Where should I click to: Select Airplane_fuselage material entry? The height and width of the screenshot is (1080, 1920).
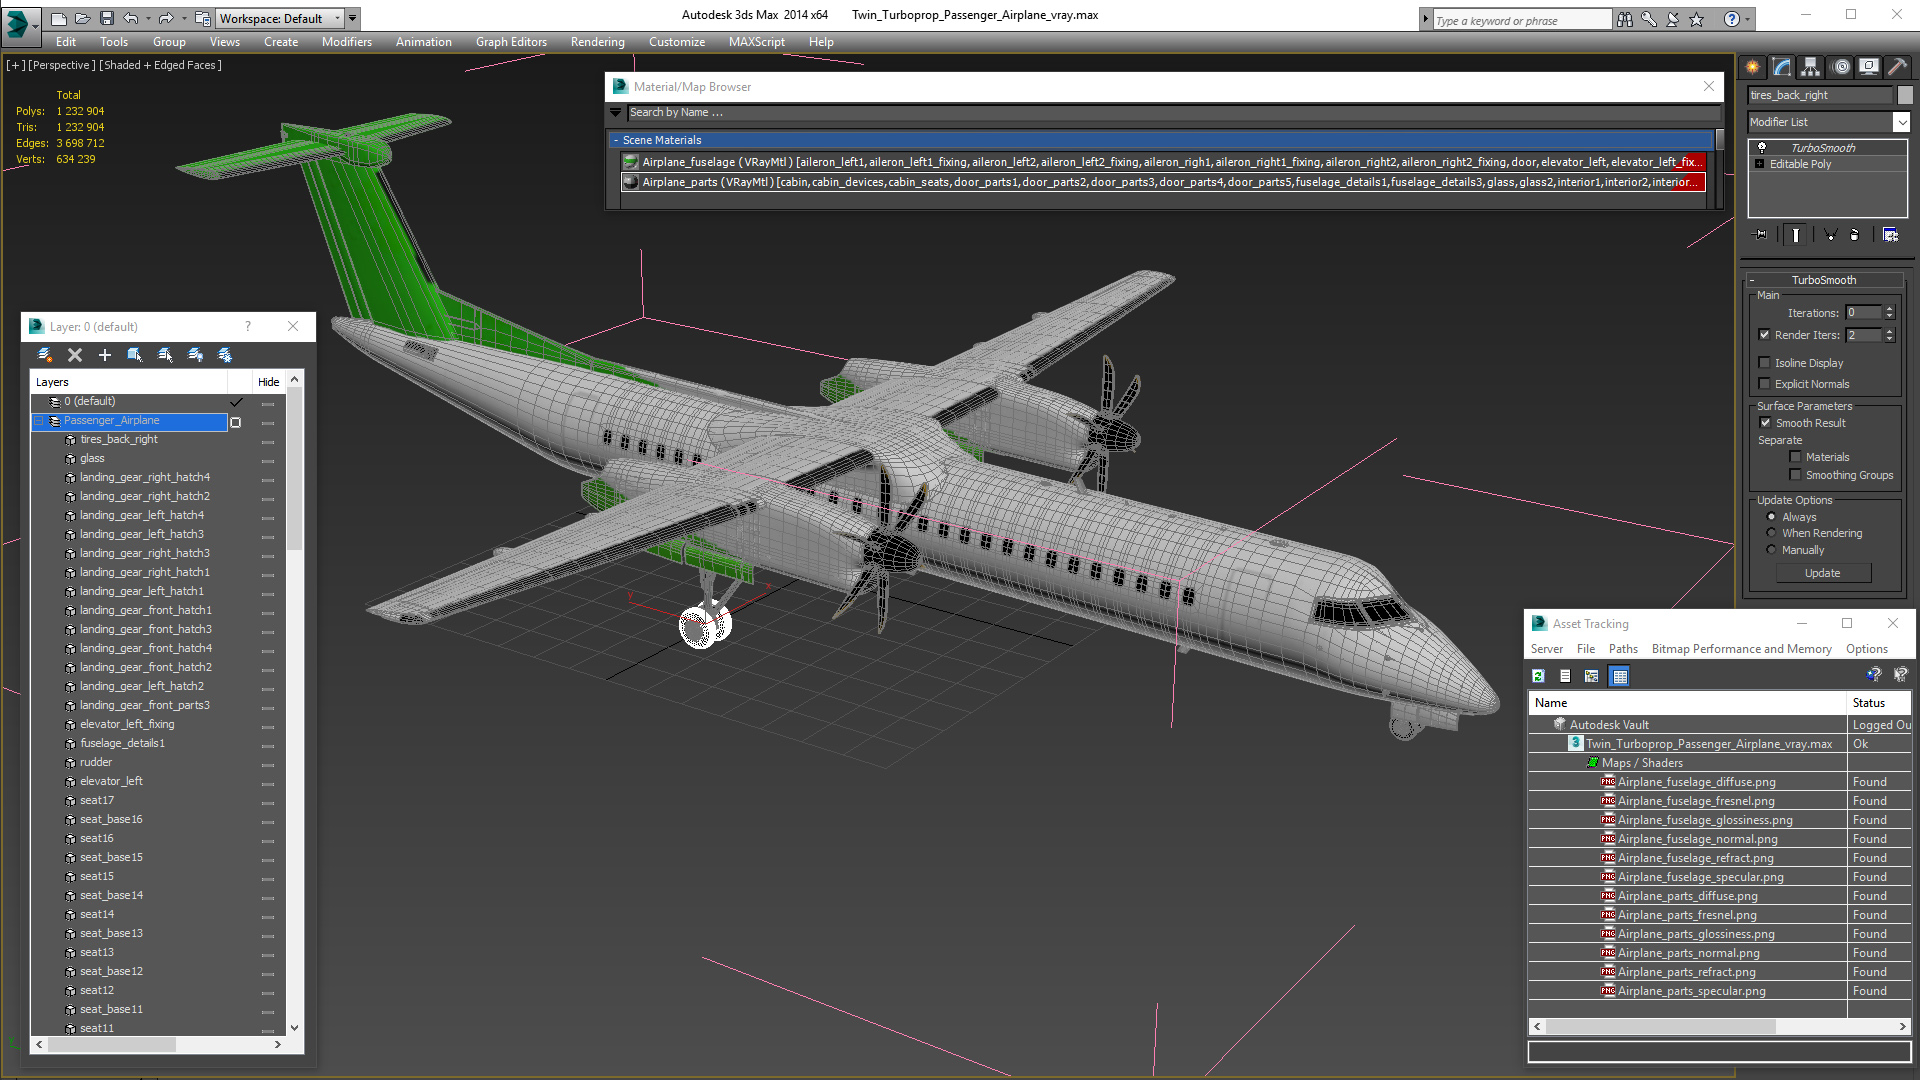pyautogui.click(x=1163, y=162)
